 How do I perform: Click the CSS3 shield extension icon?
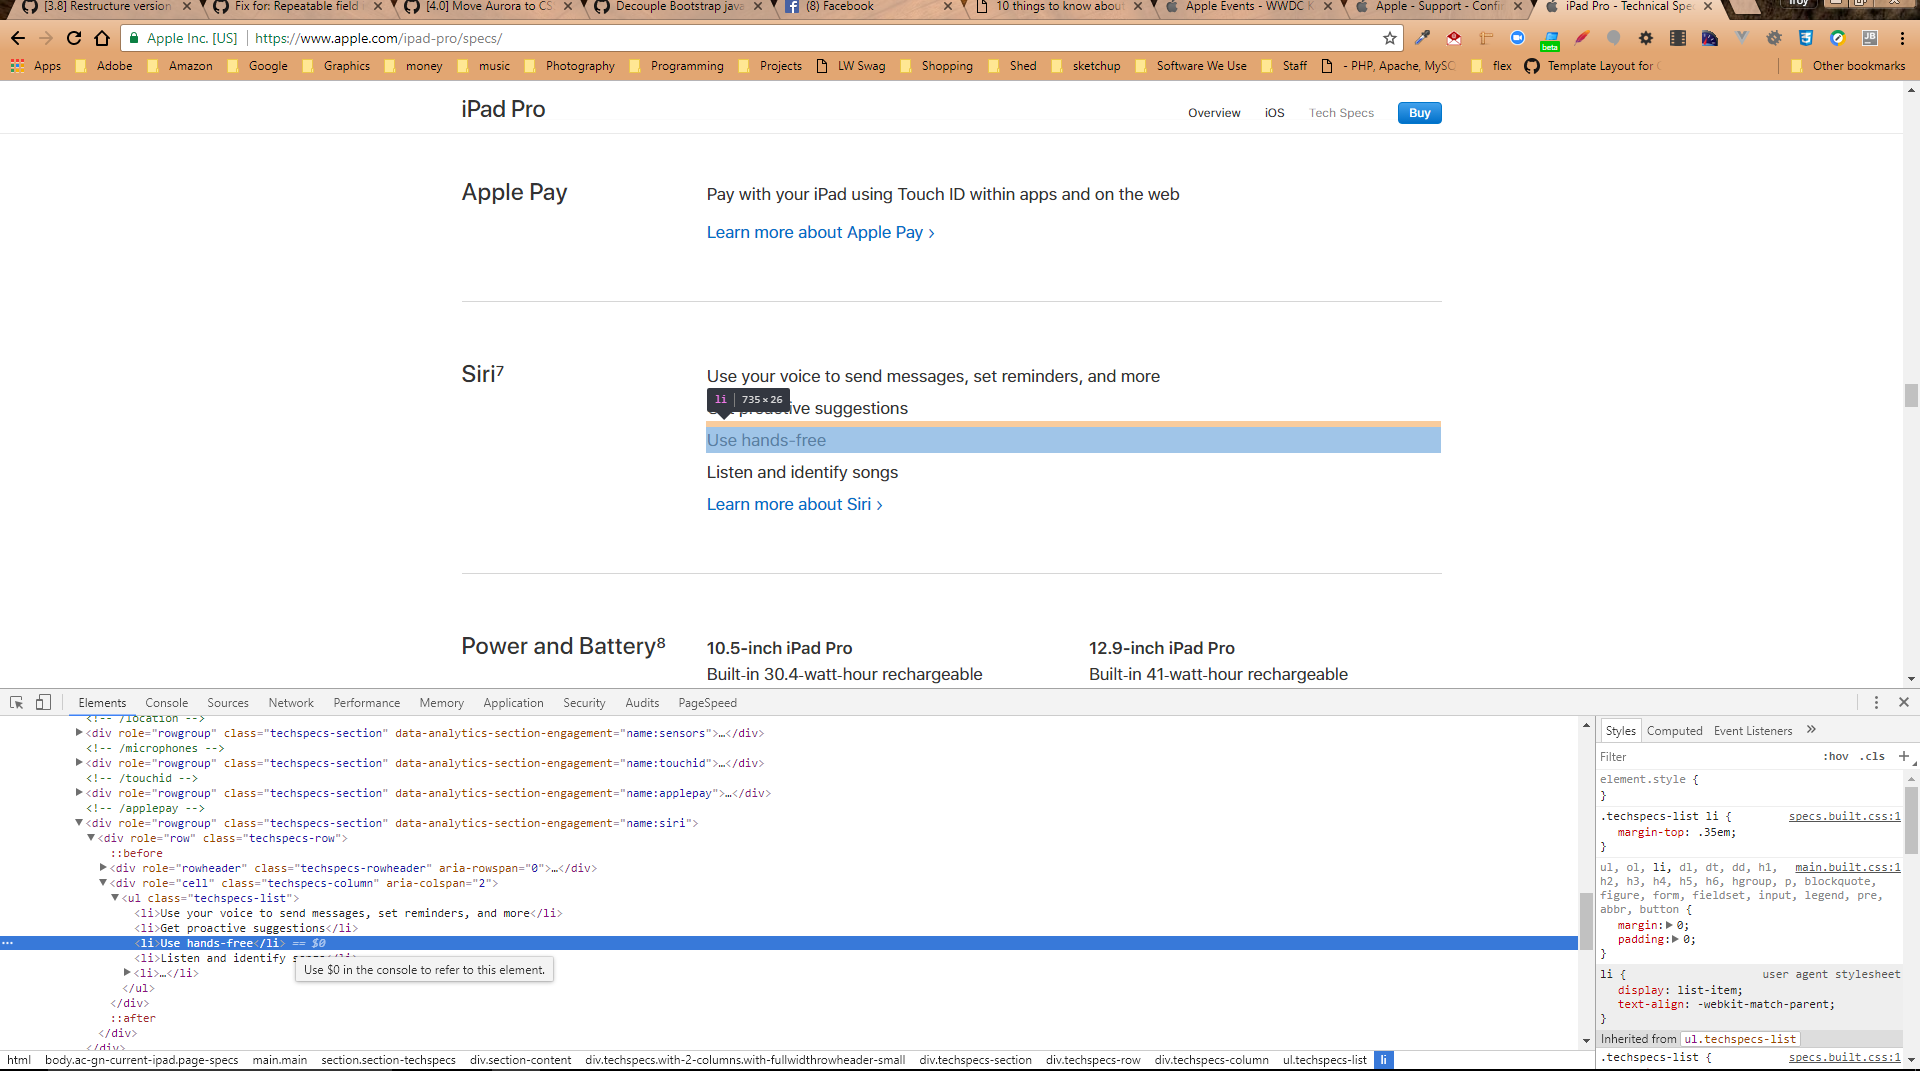point(1806,38)
